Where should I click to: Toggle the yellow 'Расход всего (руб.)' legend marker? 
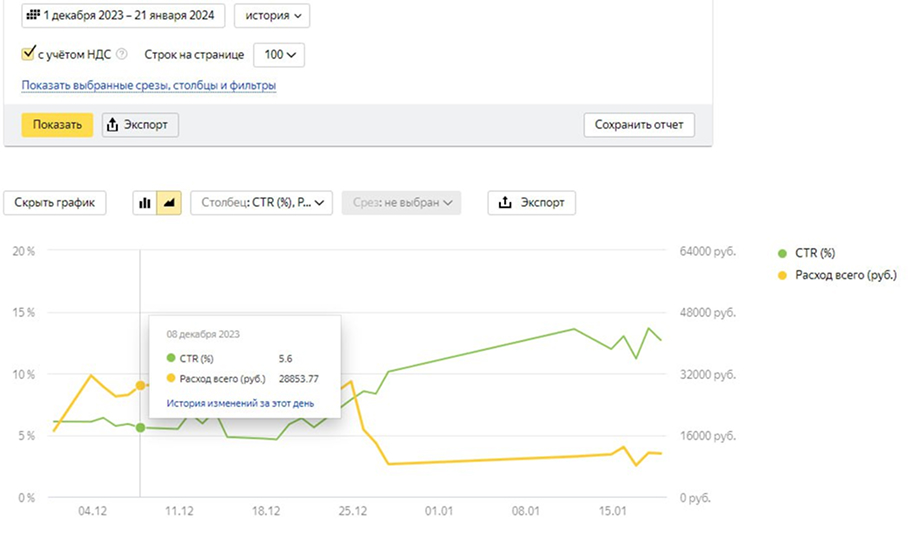coord(783,274)
